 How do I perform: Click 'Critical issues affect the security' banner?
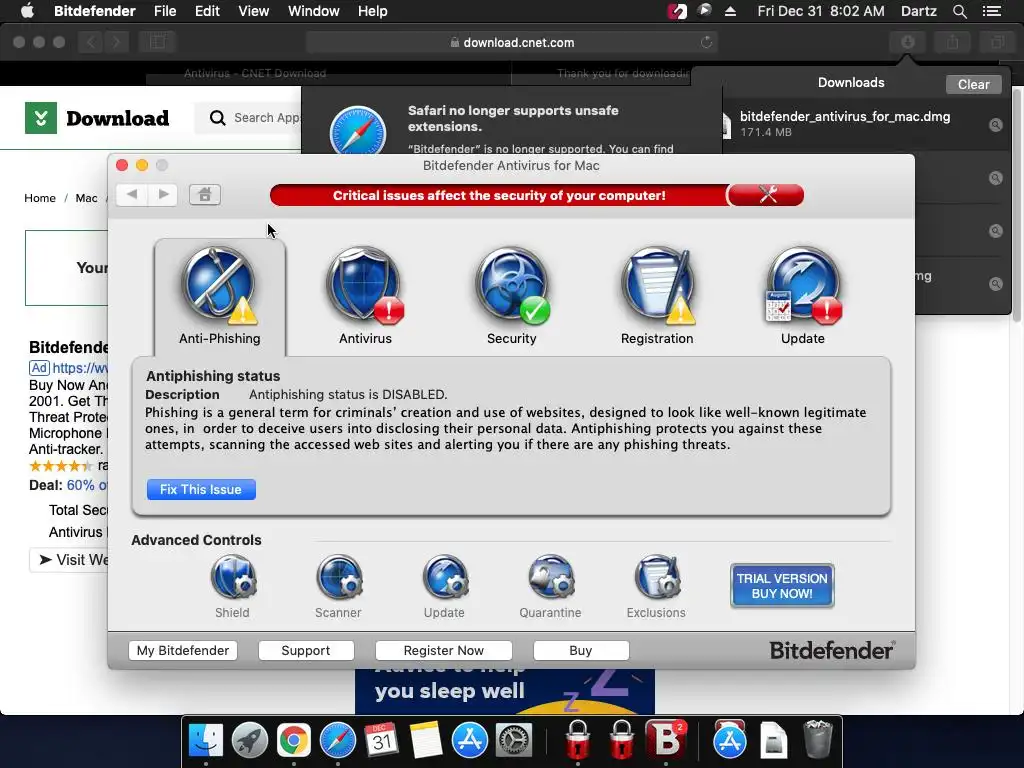click(x=499, y=195)
